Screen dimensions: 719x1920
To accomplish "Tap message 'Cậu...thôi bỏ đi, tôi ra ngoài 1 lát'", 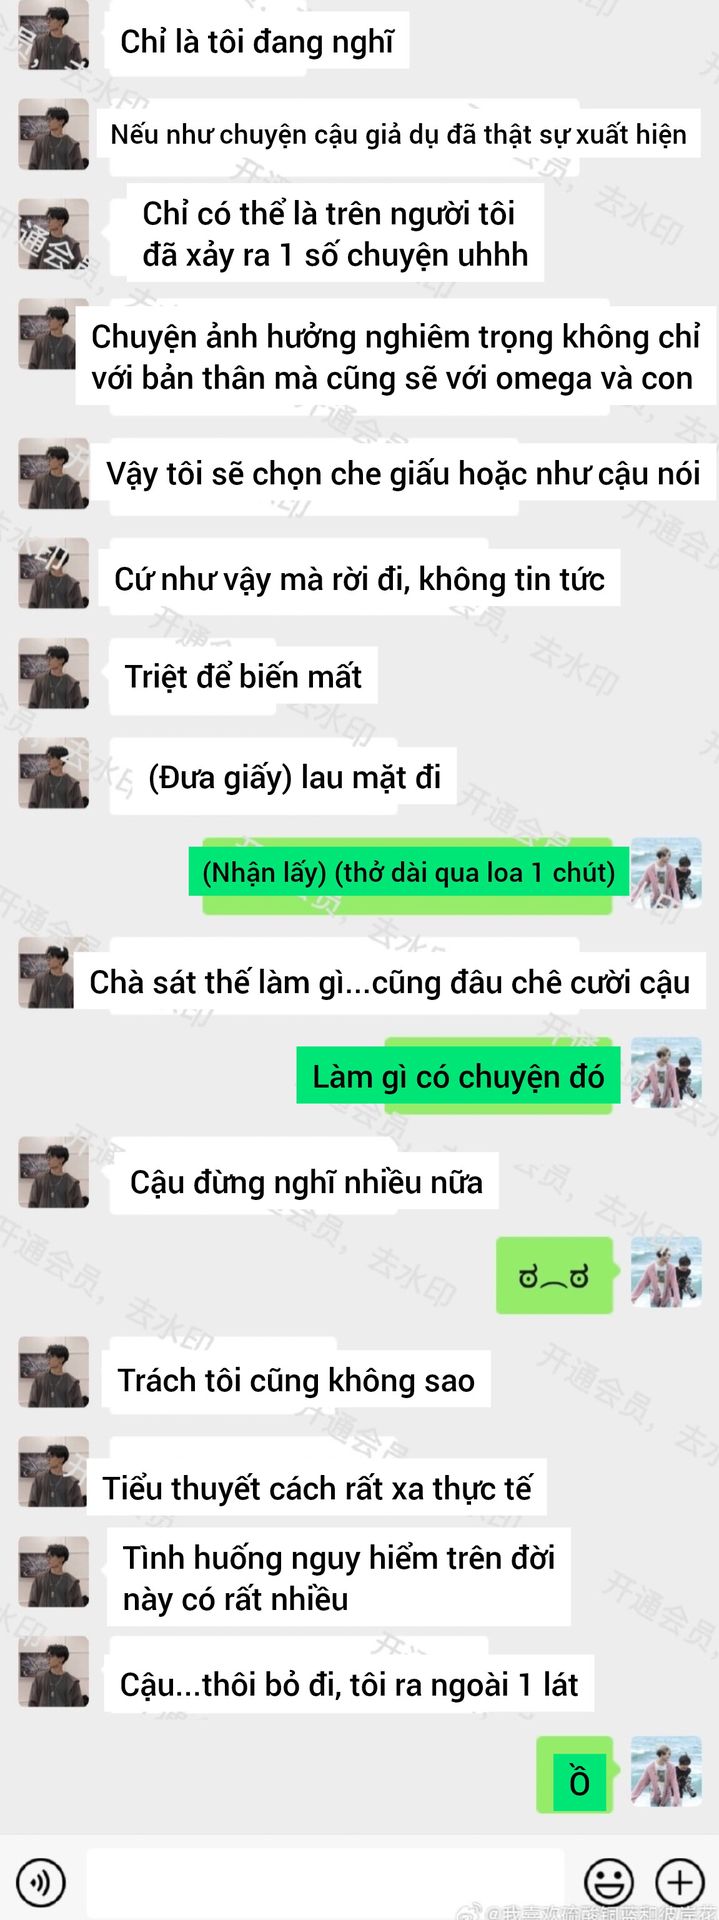I will [349, 1684].
